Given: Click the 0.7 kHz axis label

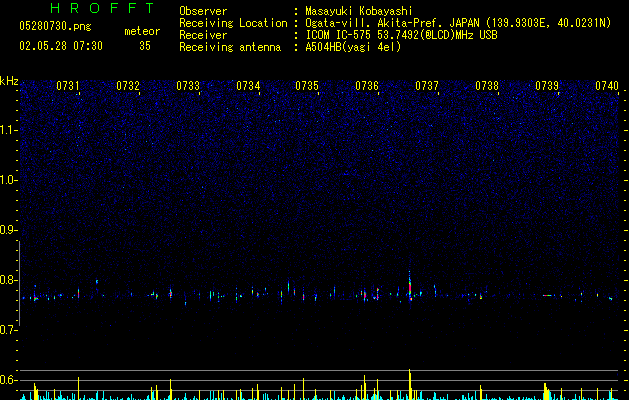Looking at the screenshot, I should pos(9,330).
